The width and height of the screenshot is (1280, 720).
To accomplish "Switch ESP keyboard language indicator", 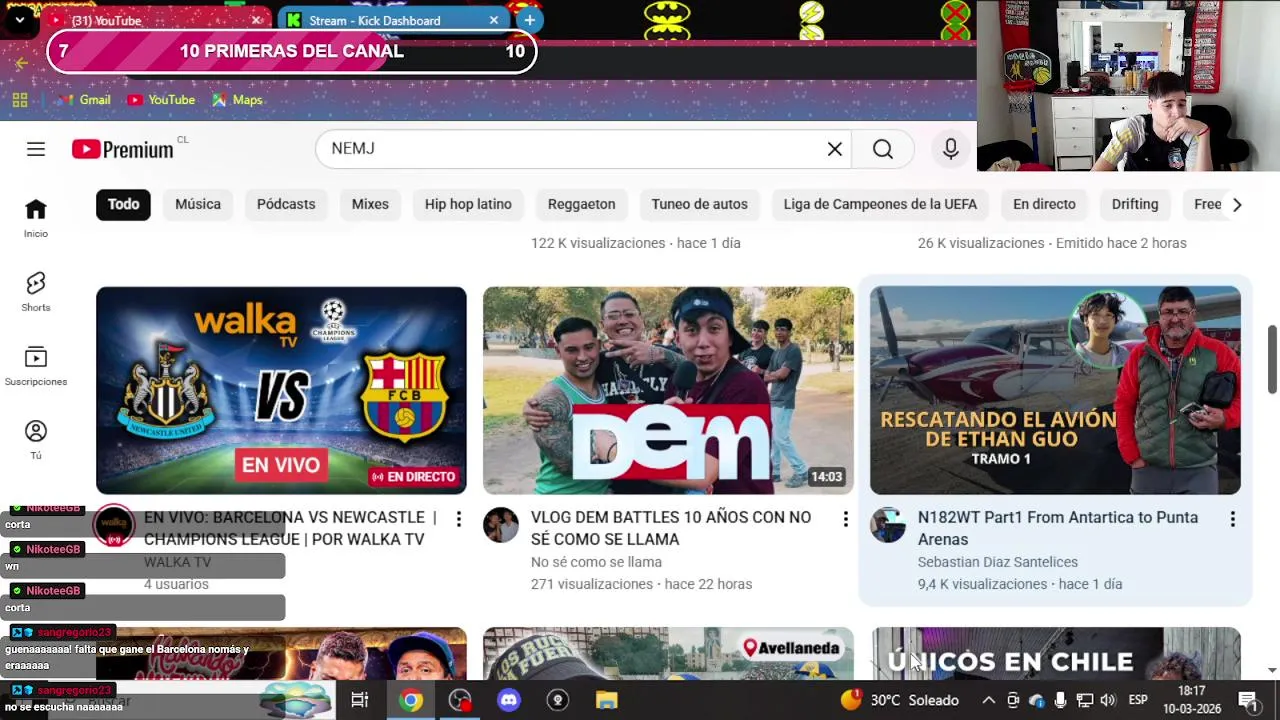I will click(x=1138, y=700).
